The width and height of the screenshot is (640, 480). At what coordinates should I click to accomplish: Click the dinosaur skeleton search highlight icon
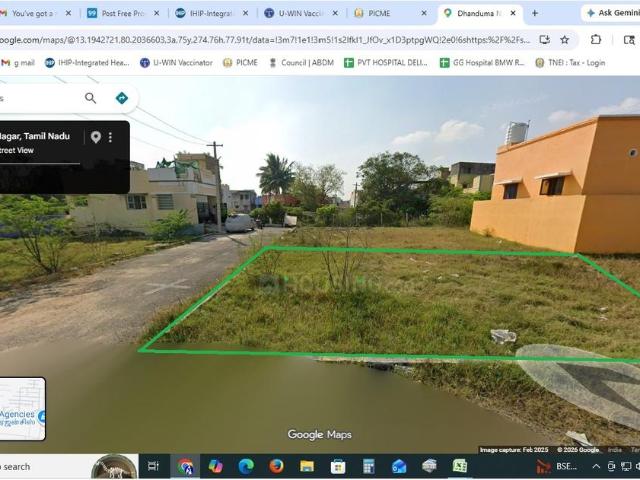[114, 467]
